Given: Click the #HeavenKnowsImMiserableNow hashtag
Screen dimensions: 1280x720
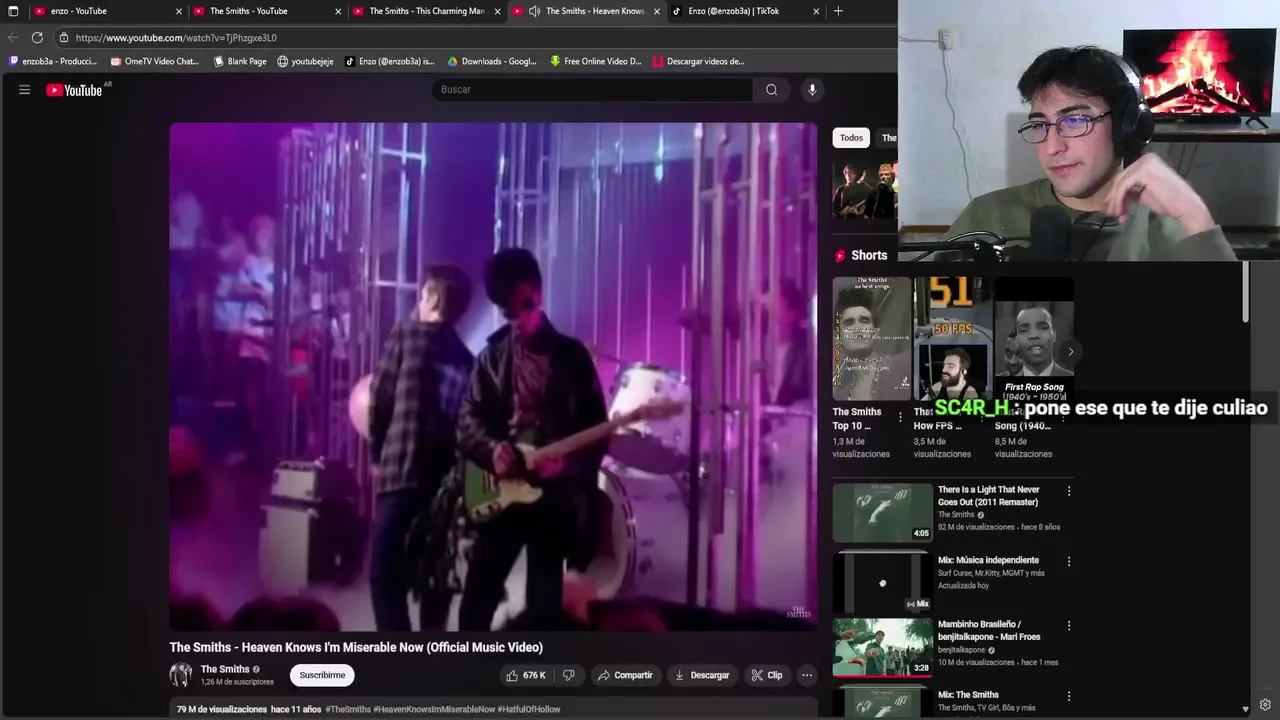Looking at the screenshot, I should [434, 709].
